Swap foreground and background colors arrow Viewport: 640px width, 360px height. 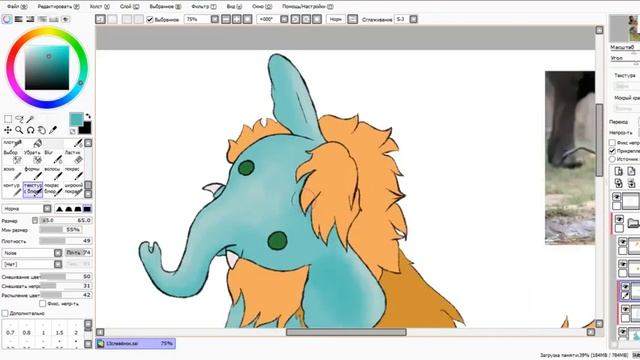click(88, 116)
